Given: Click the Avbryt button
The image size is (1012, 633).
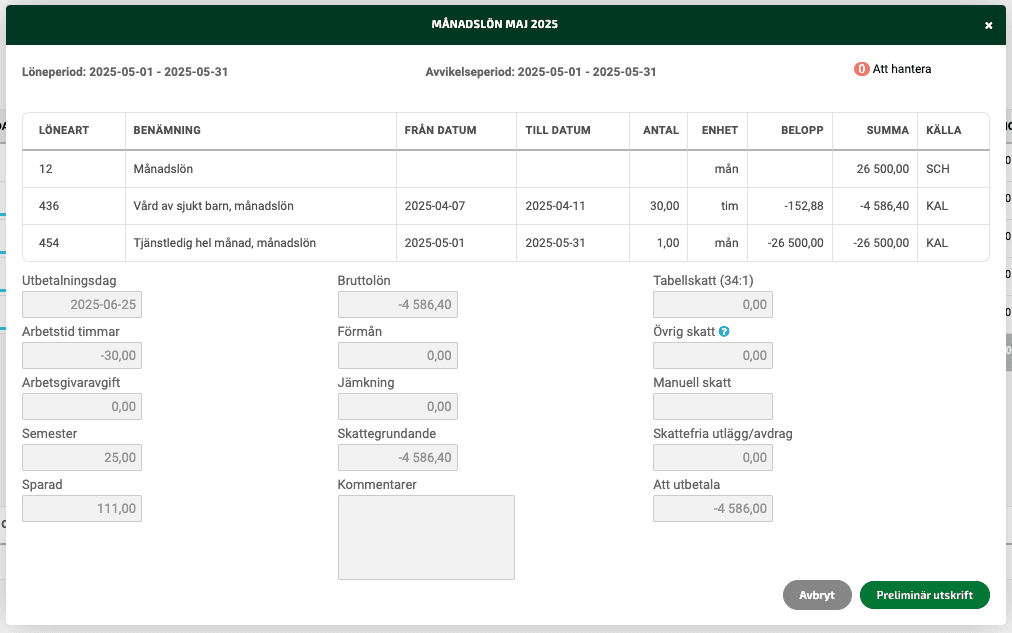Looking at the screenshot, I should (817, 595).
